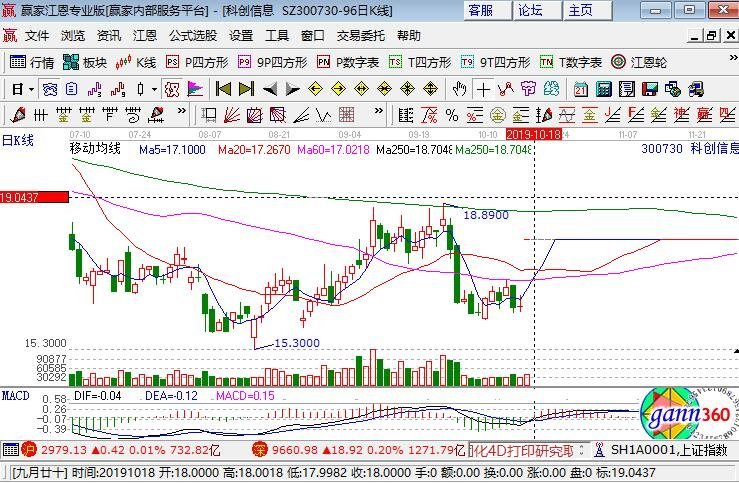Viewport: 739px width, 483px height.
Task: Open the calculator icon
Action: (604, 89)
